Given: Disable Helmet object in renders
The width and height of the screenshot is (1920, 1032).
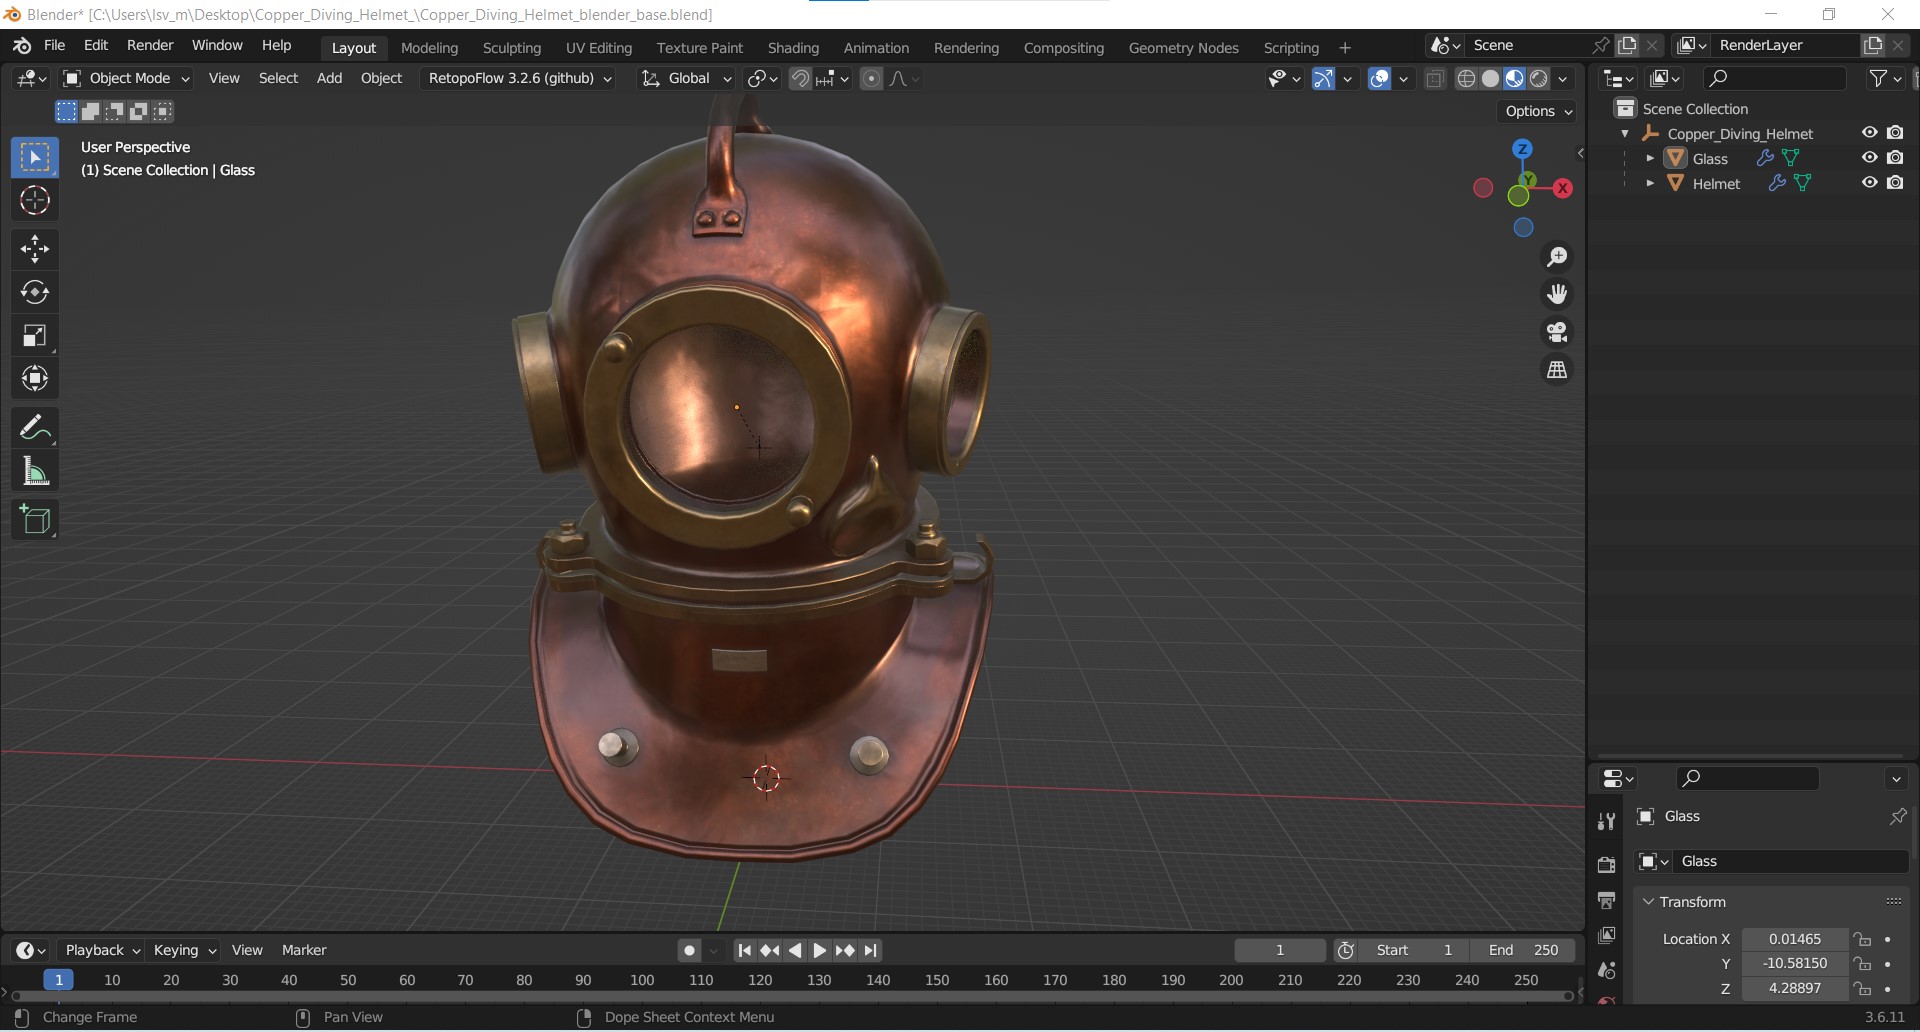Looking at the screenshot, I should pyautogui.click(x=1895, y=183).
